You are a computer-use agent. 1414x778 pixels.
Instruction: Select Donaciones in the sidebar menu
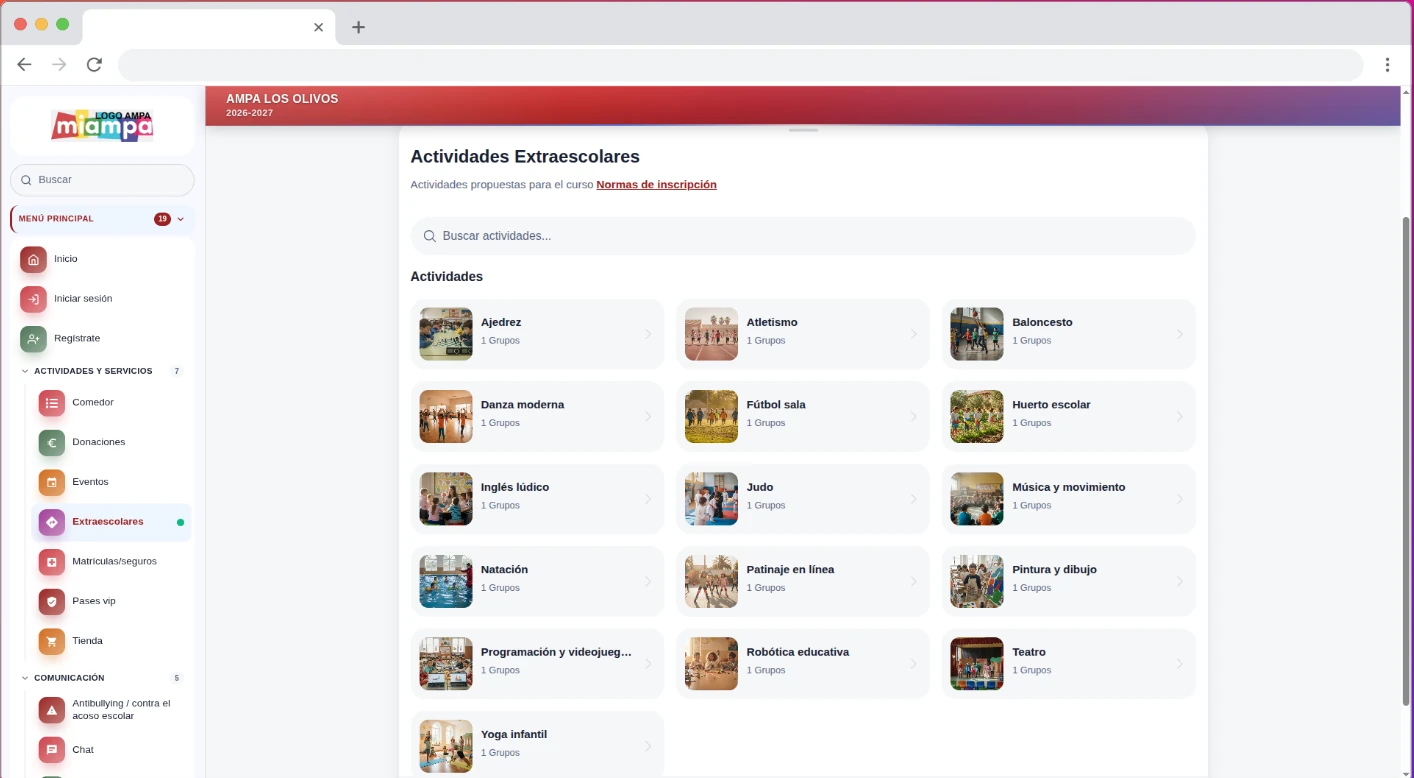(x=111, y=442)
